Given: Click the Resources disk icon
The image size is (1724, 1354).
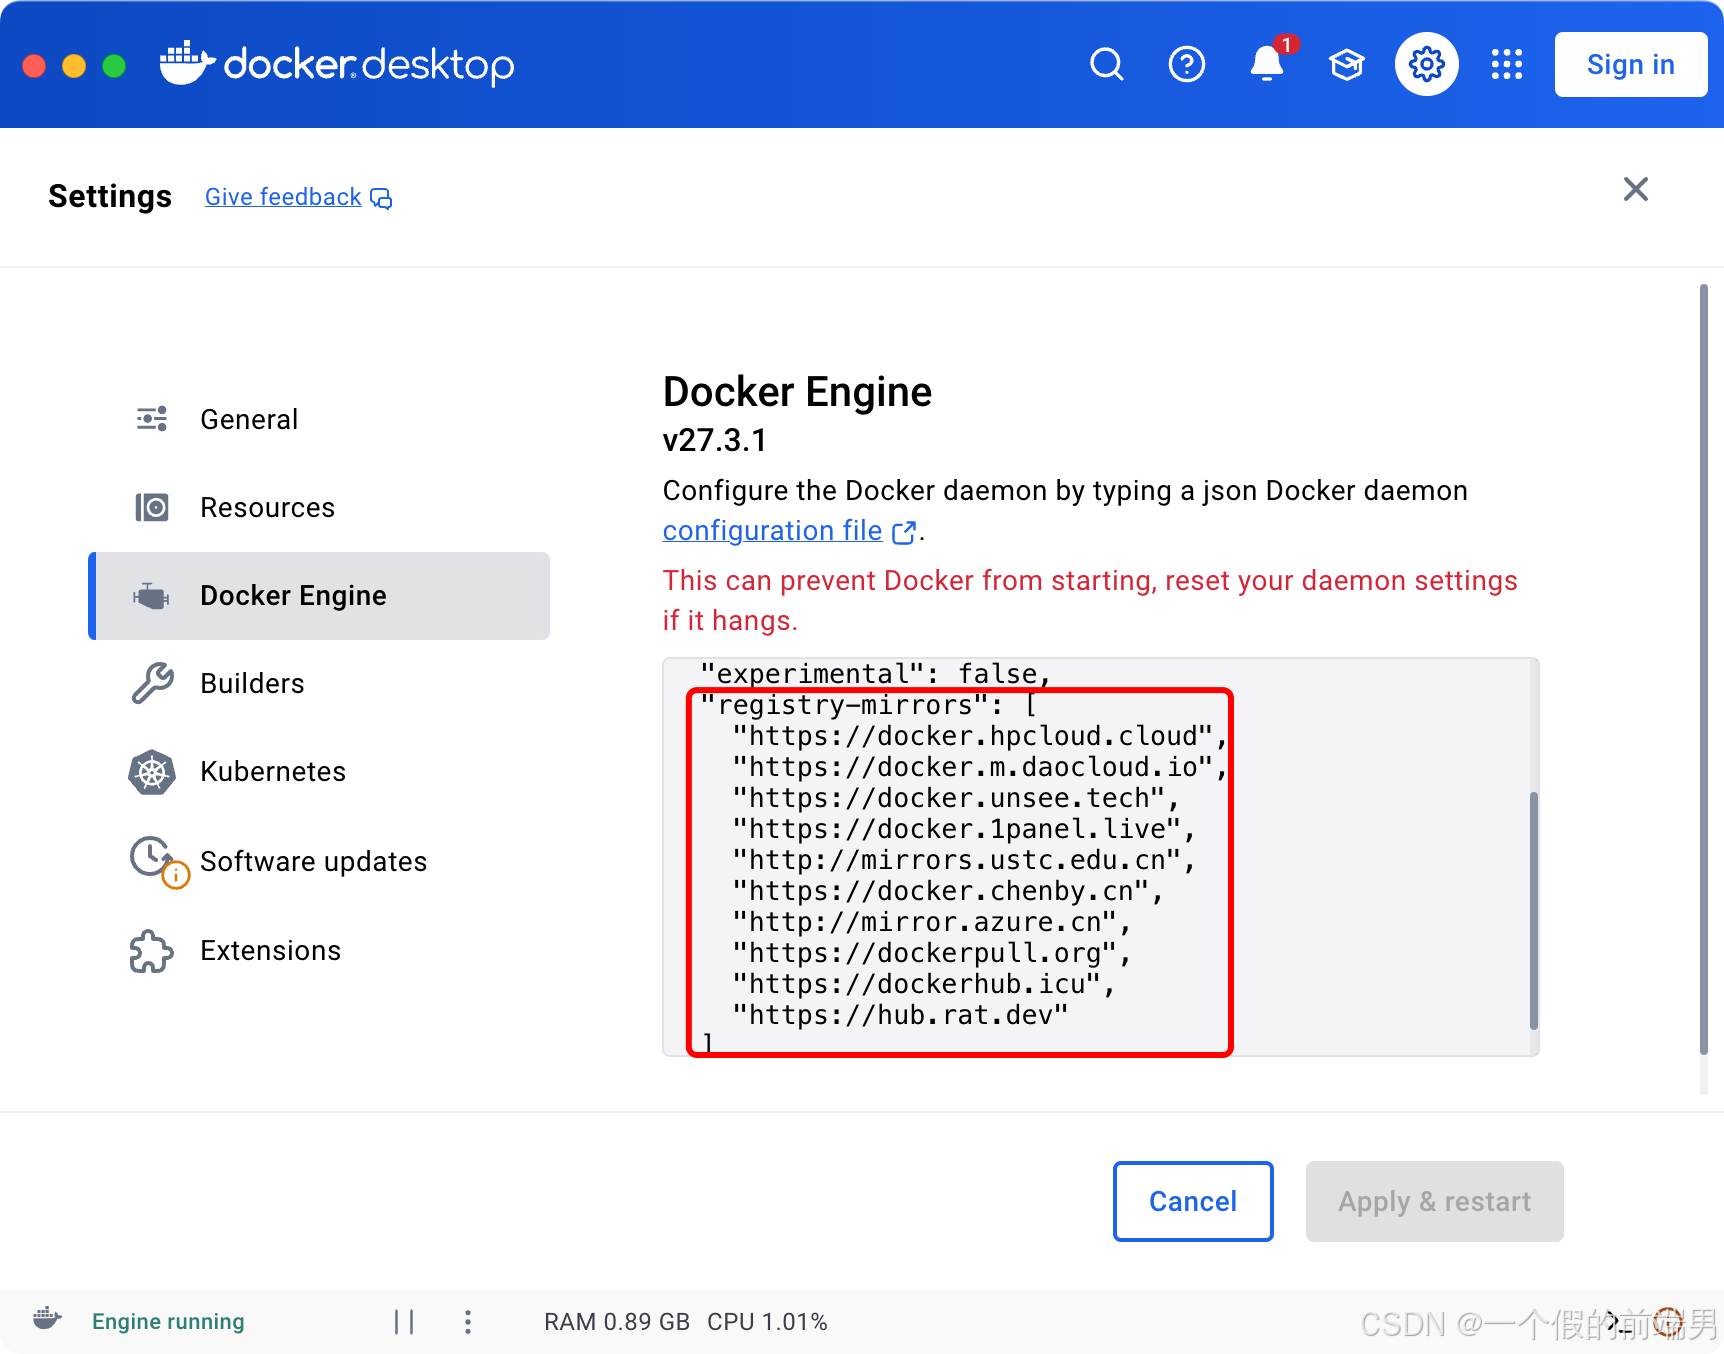Looking at the screenshot, I should coord(152,507).
